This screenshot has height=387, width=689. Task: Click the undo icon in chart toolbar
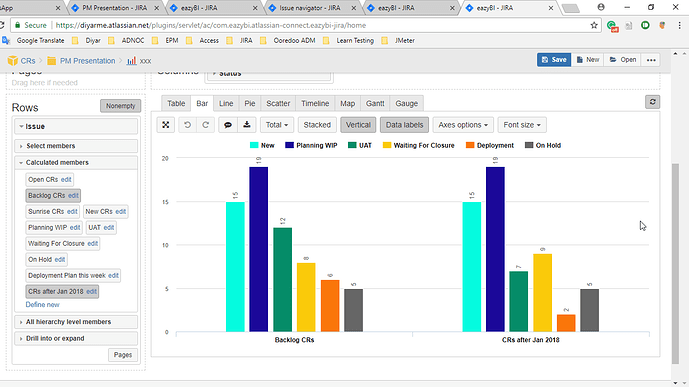(x=188, y=125)
